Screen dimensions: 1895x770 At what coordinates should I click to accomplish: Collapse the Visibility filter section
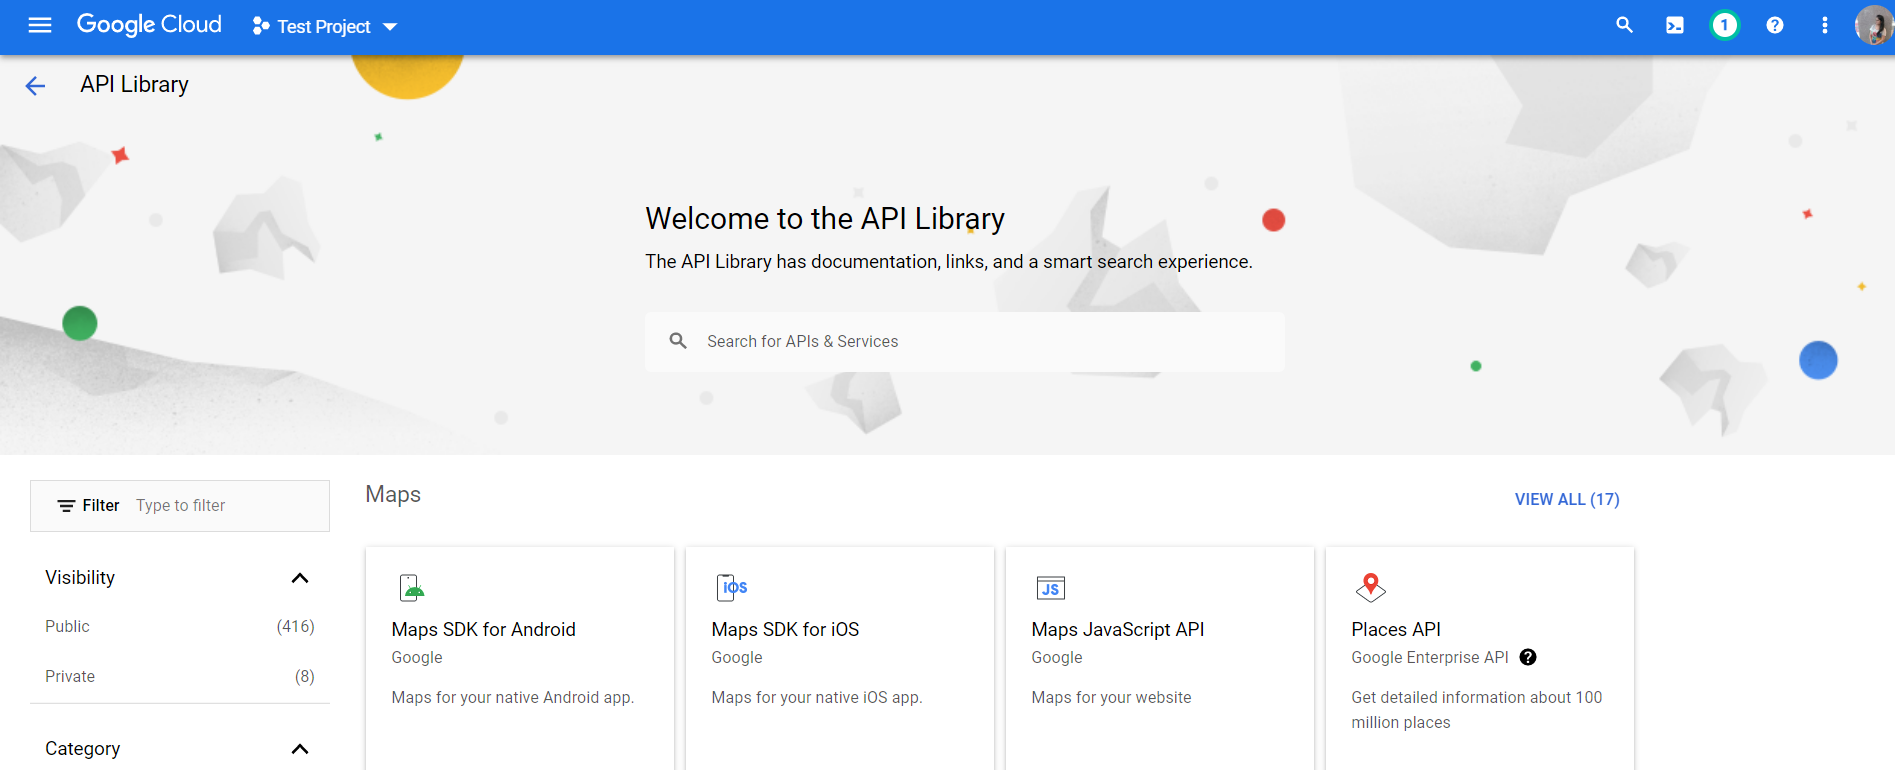[299, 578]
